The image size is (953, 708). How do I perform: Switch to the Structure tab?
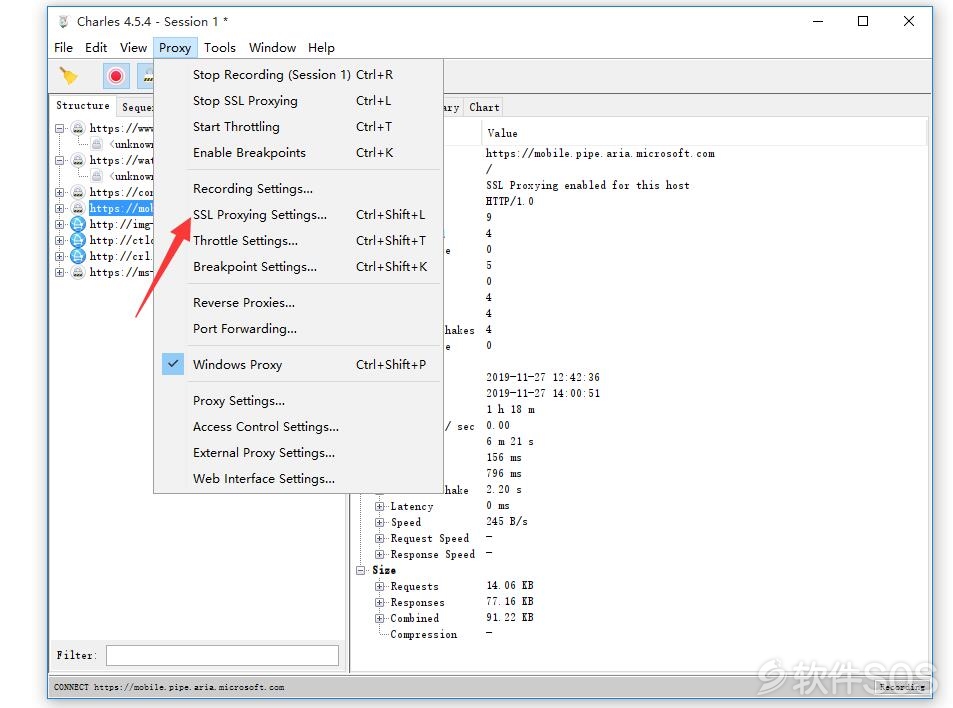[83, 106]
